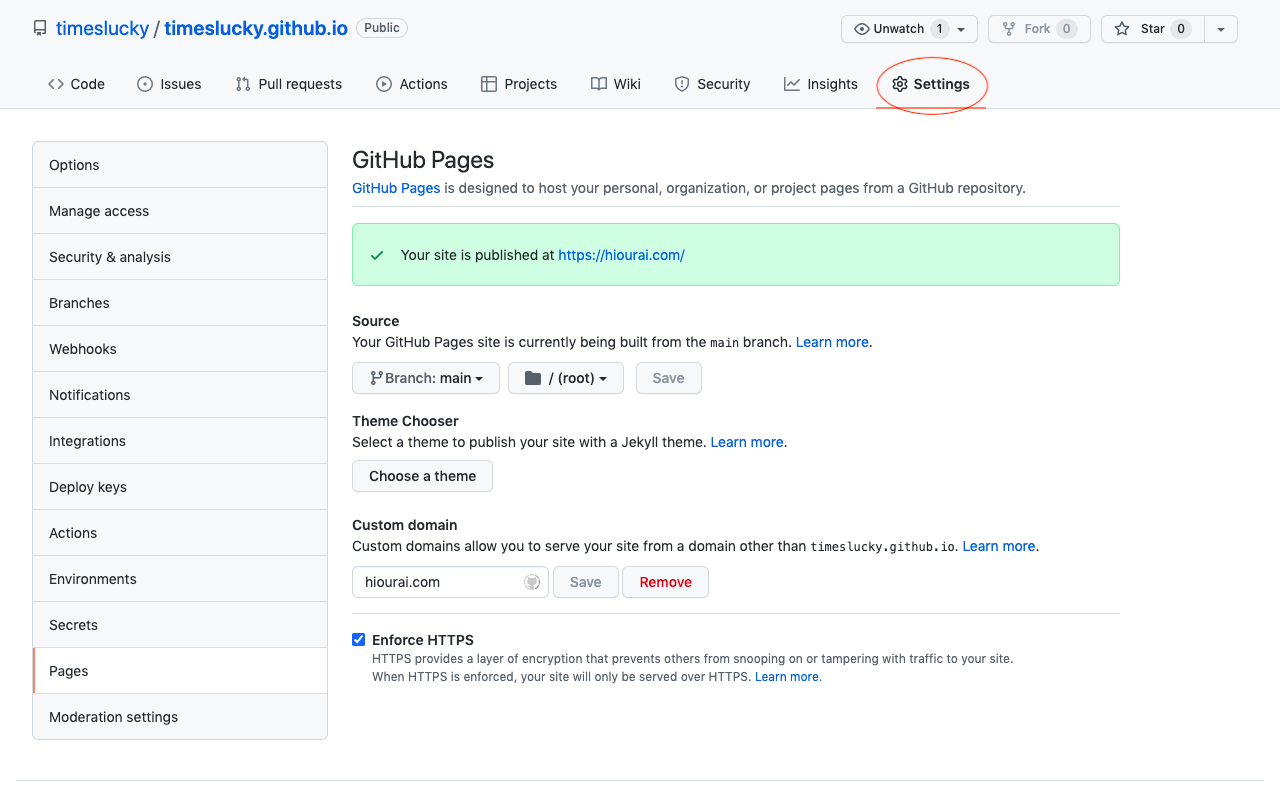This screenshot has width=1280, height=800.
Task: Click the Fork button
Action: coord(1038,29)
